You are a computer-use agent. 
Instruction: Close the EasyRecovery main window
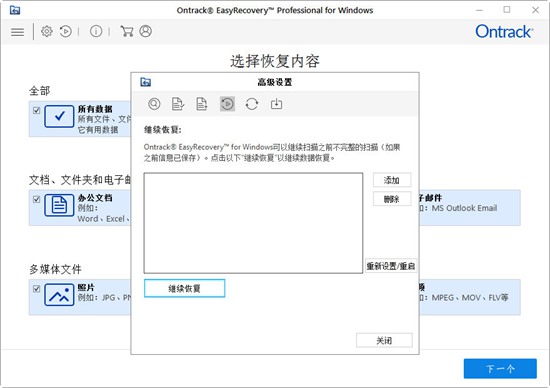(535, 10)
